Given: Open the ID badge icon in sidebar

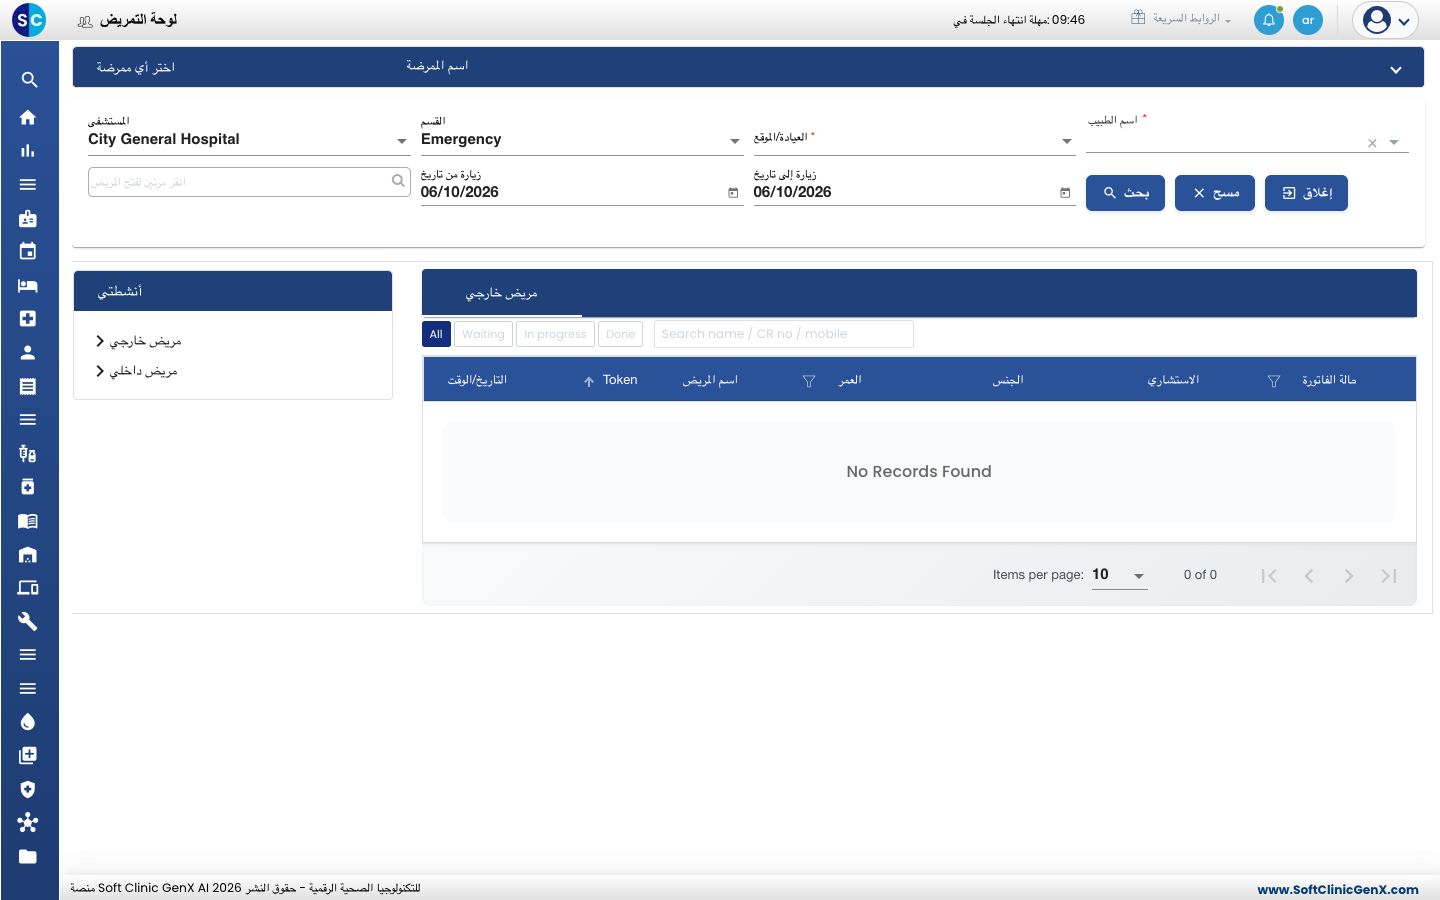Looking at the screenshot, I should (x=28, y=218).
